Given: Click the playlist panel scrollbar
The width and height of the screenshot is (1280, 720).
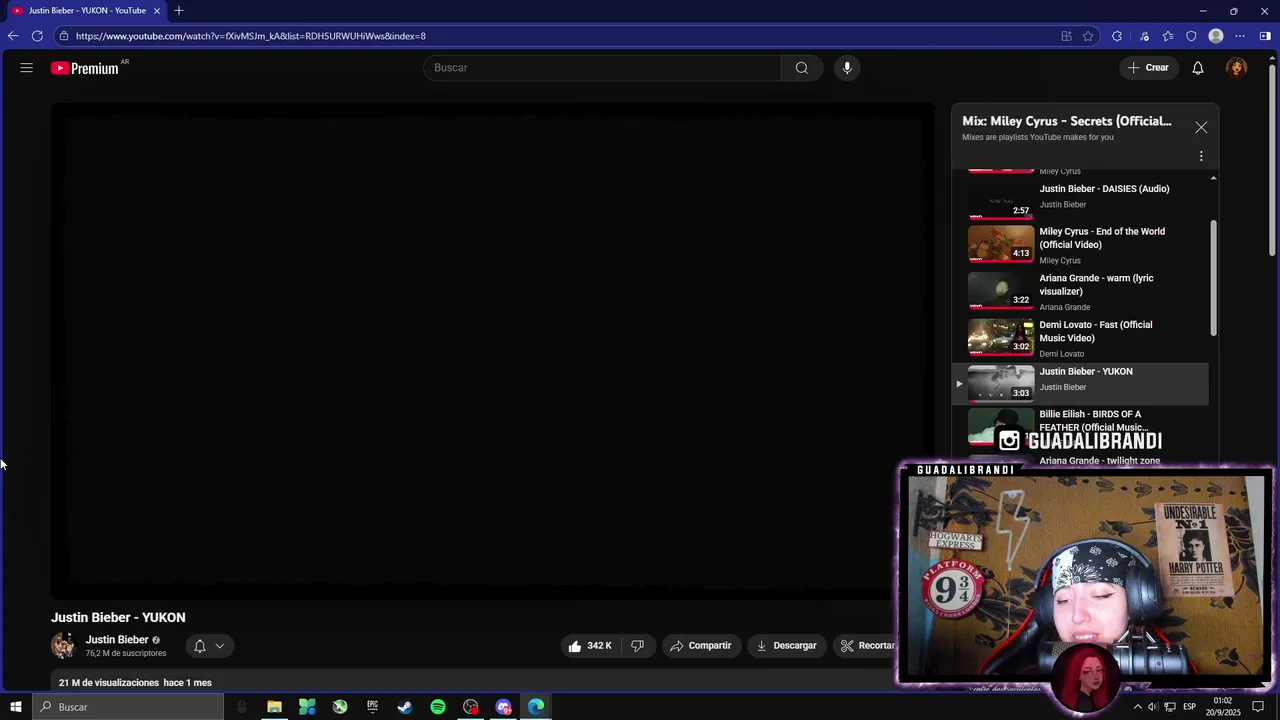Looking at the screenshot, I should pyautogui.click(x=1214, y=278).
